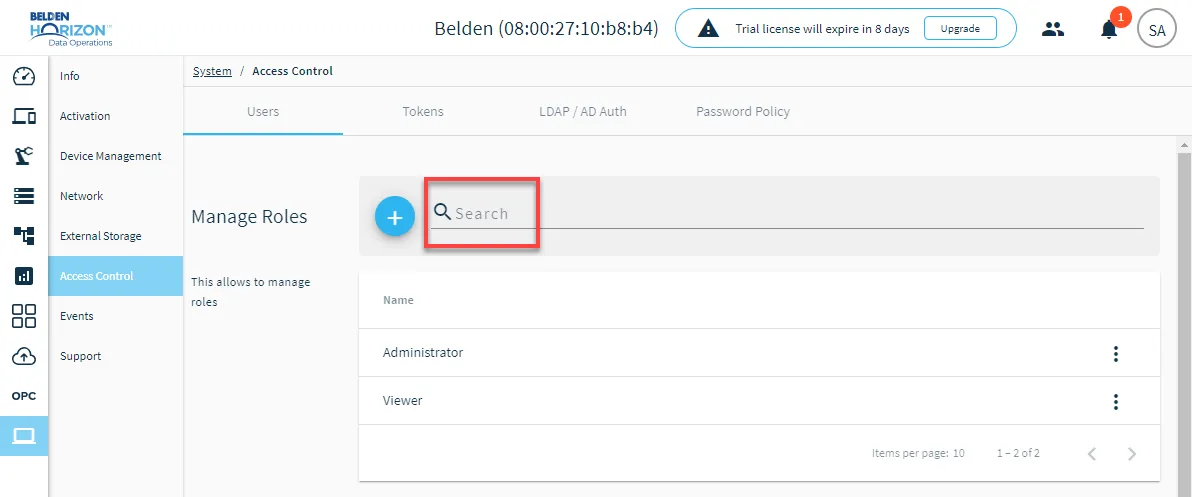Open the flow hierarchy icon in sidebar

[x=24, y=236]
